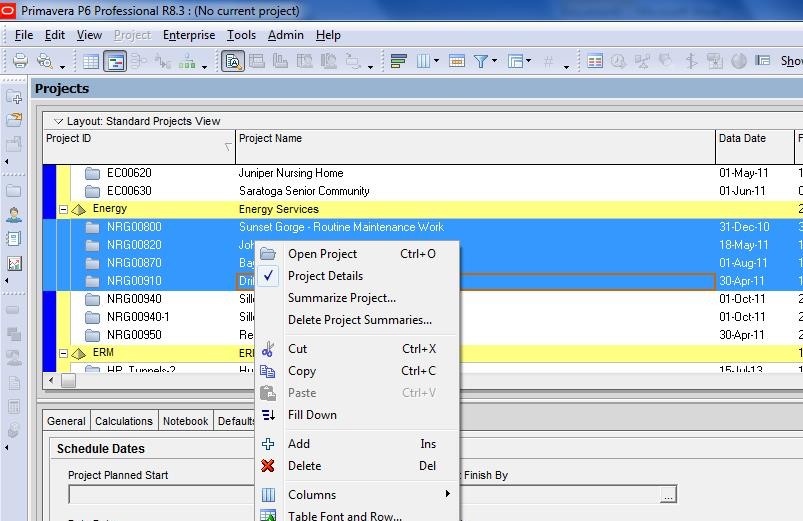Screen dimensions: 803x521
Task: Click the Columns toolbar icon
Action: (424, 61)
